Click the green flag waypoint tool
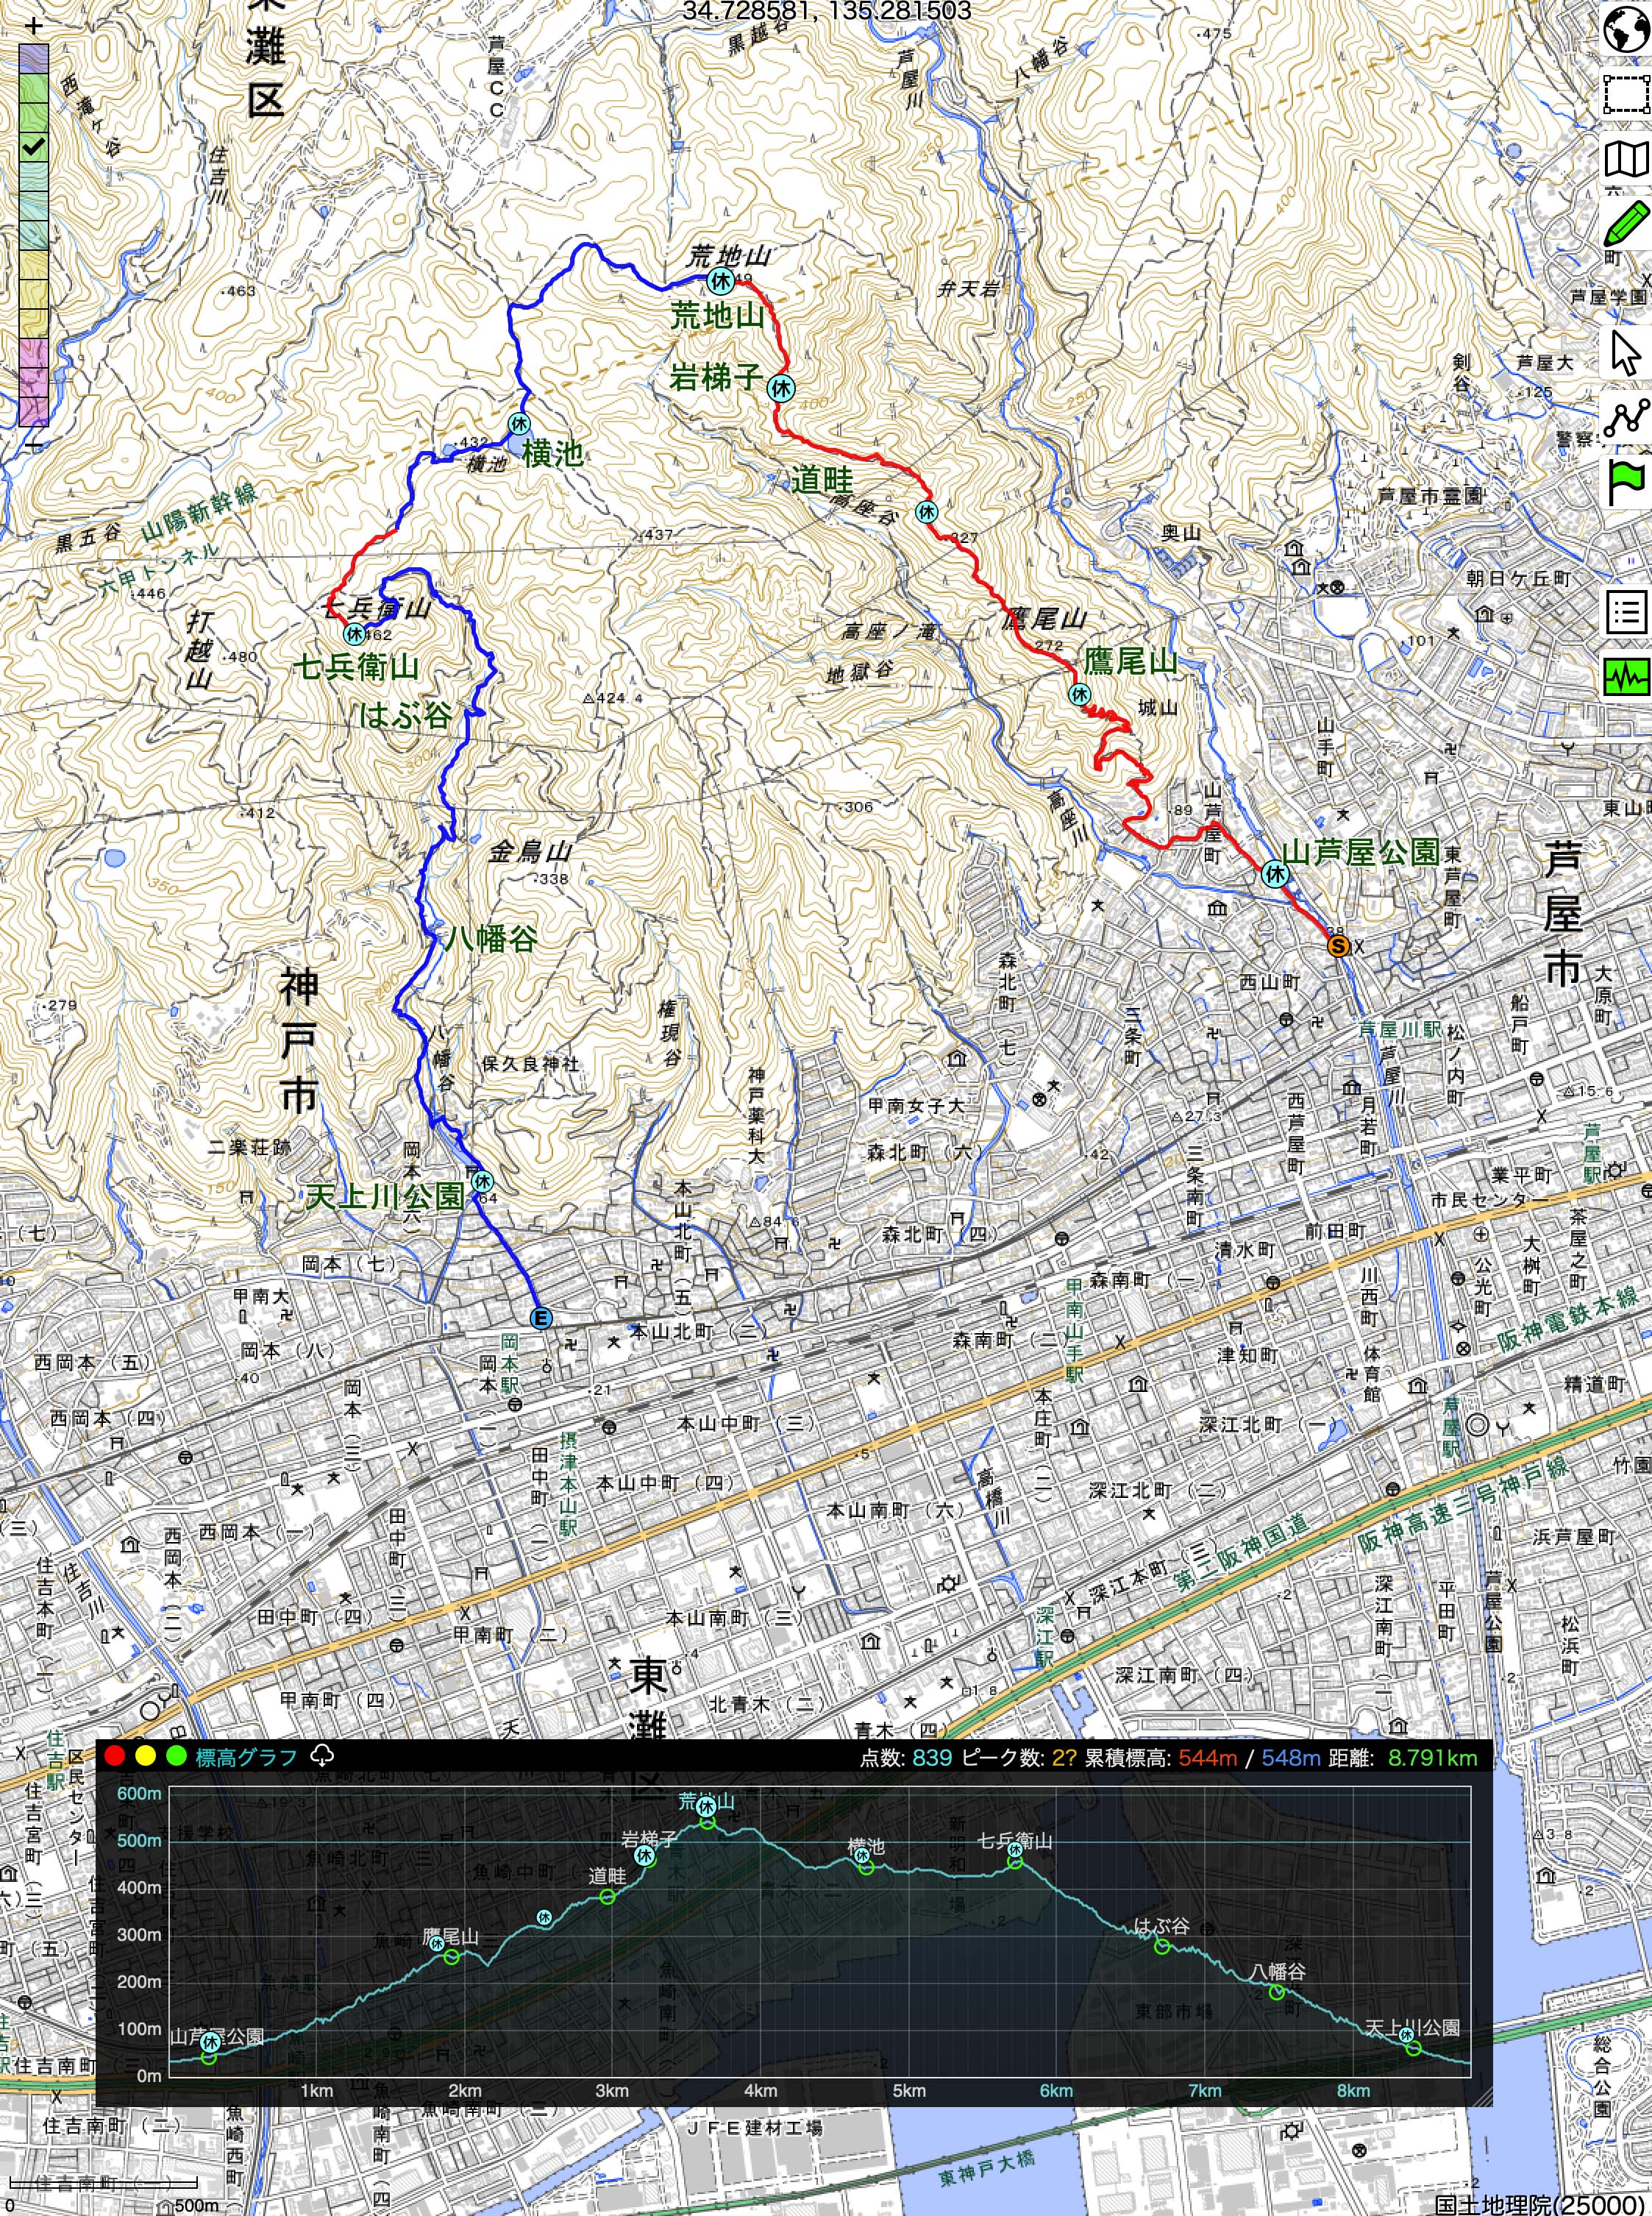1652x2216 pixels. click(1626, 482)
